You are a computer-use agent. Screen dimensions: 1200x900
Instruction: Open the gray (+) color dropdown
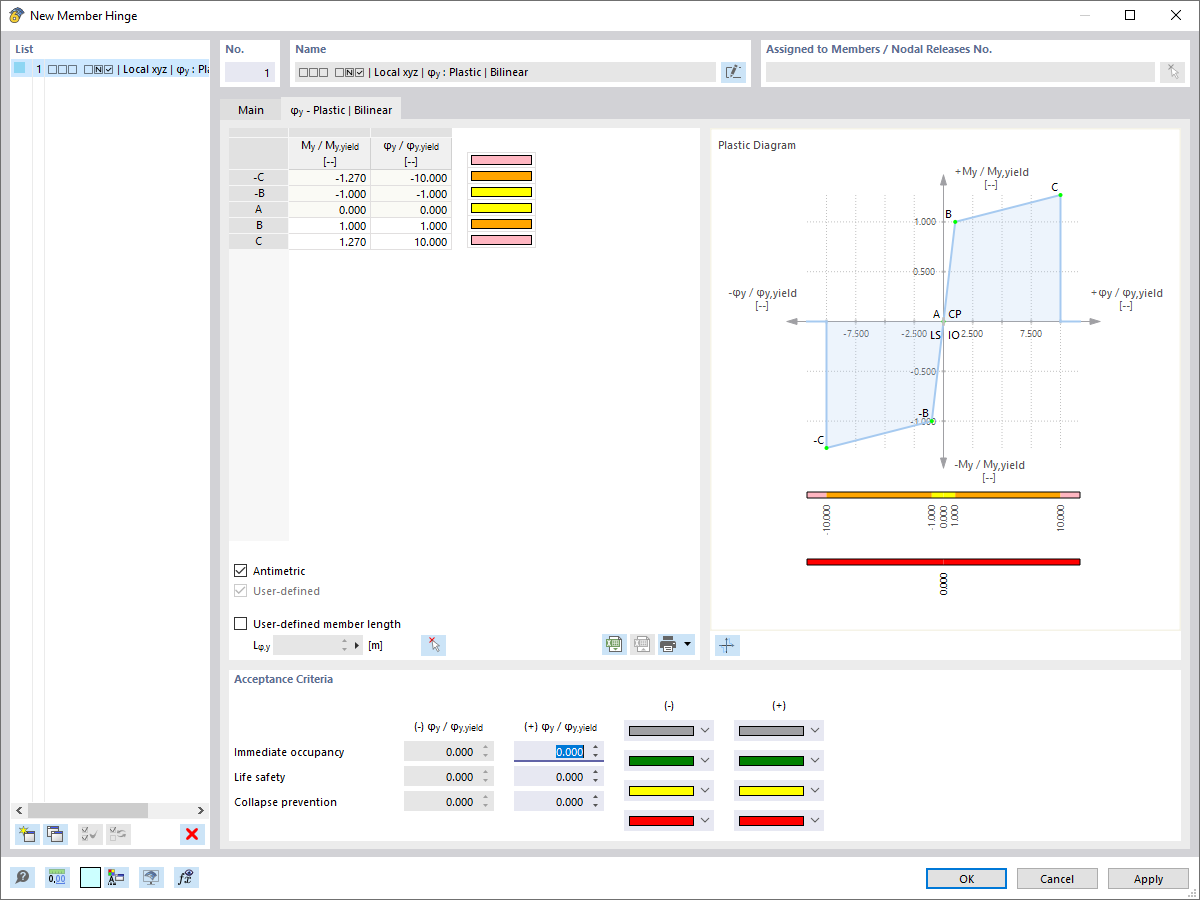point(815,731)
